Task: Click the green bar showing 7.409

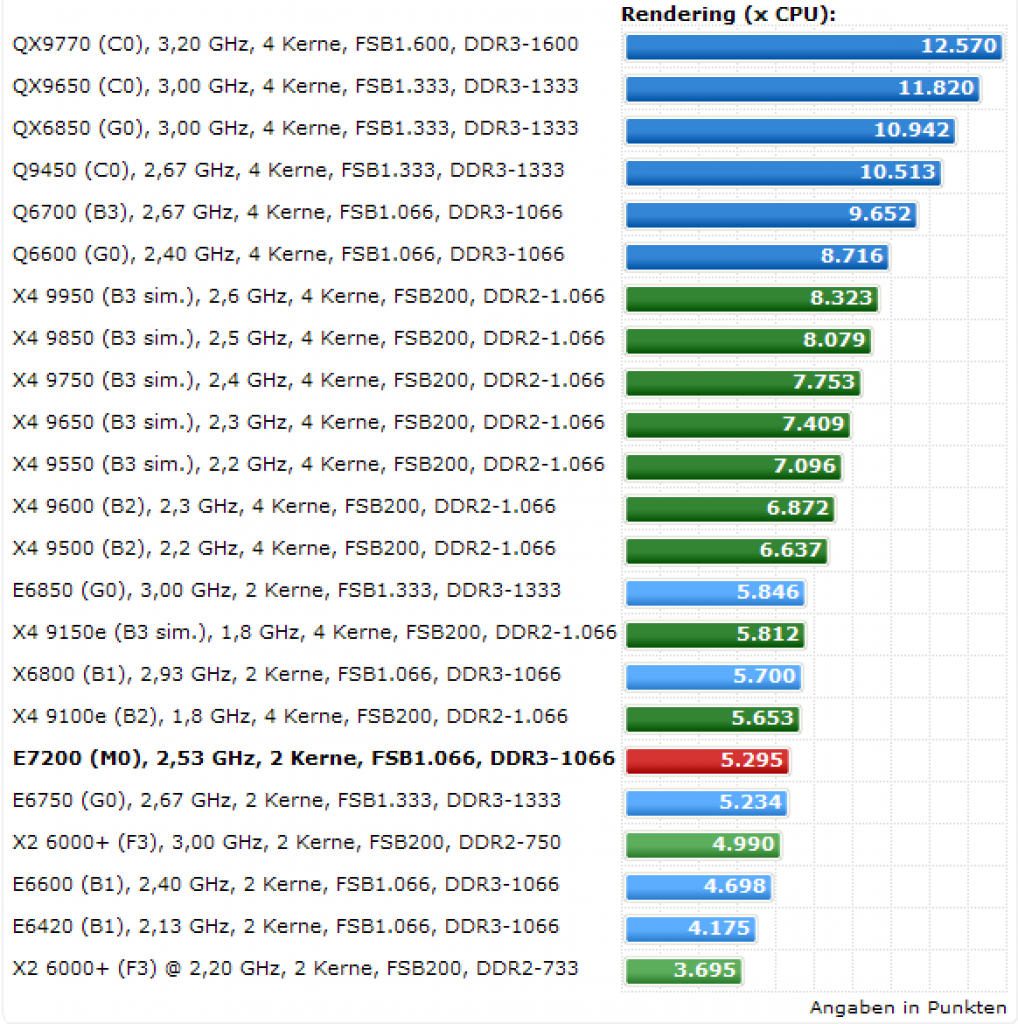Action: click(x=738, y=424)
